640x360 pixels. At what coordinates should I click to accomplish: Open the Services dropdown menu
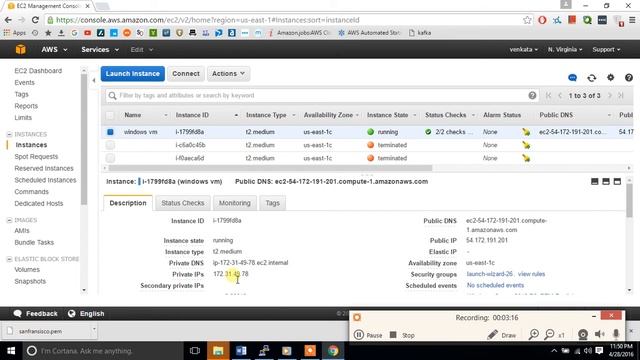(100, 49)
